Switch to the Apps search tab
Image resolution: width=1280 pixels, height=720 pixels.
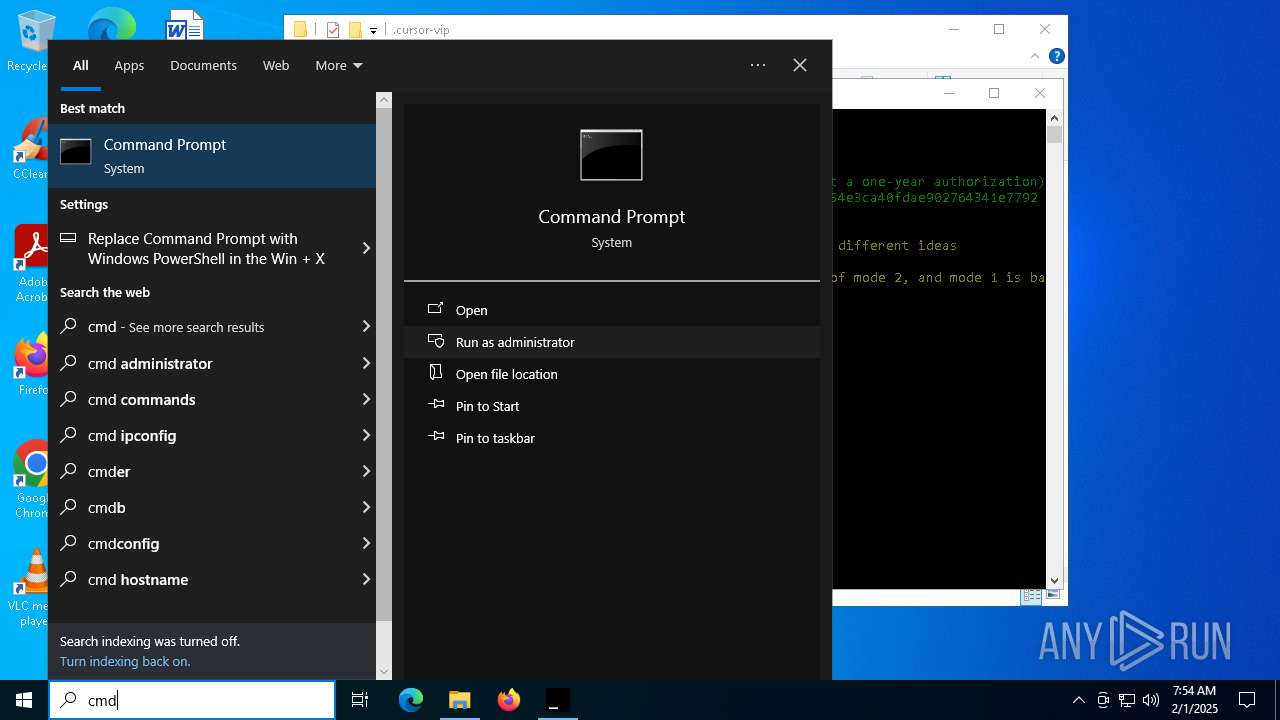click(x=129, y=65)
